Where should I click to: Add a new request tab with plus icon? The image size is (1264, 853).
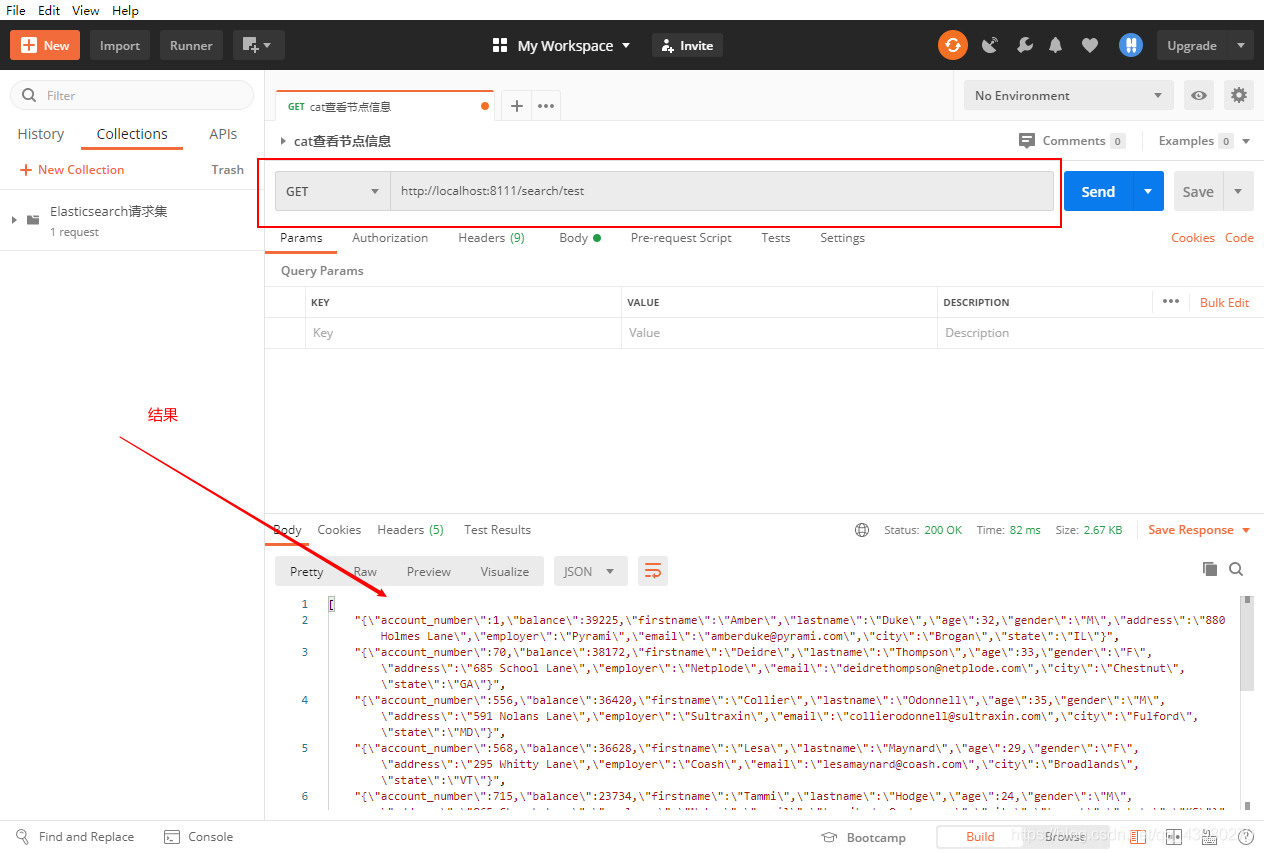[x=517, y=106]
